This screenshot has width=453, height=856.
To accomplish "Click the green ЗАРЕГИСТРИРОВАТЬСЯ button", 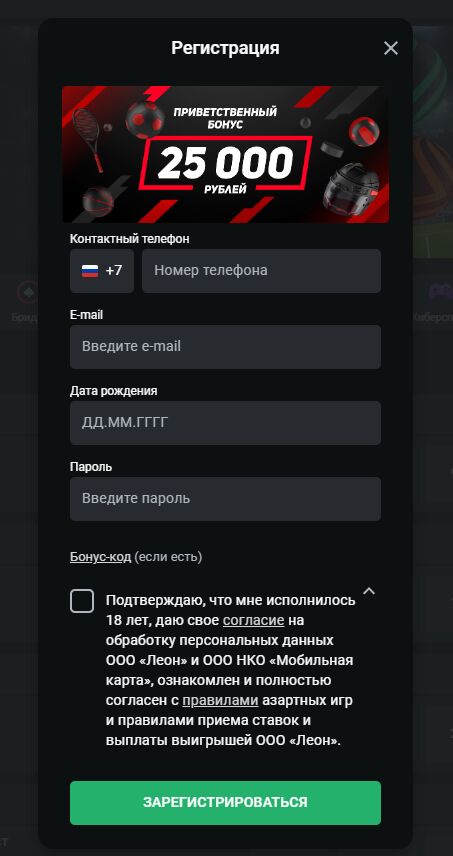I will click(x=225, y=802).
